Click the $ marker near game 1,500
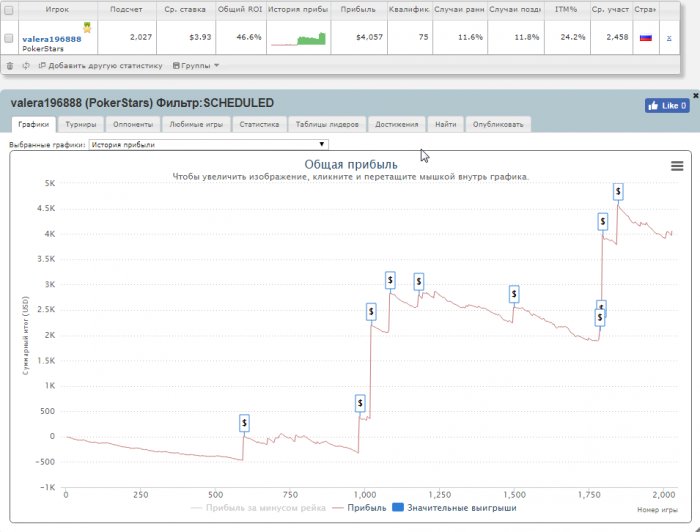Screen dimensions: 700x532 [514, 294]
